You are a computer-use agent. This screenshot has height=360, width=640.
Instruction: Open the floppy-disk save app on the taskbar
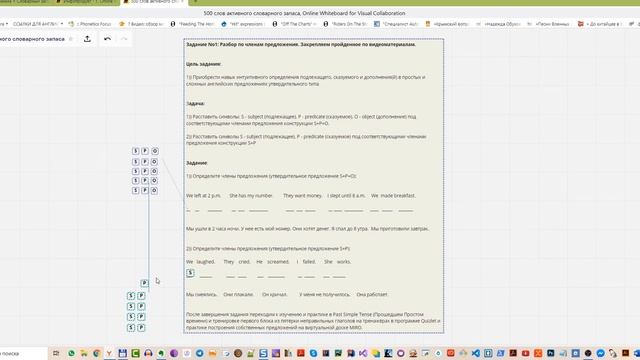coord(122,353)
